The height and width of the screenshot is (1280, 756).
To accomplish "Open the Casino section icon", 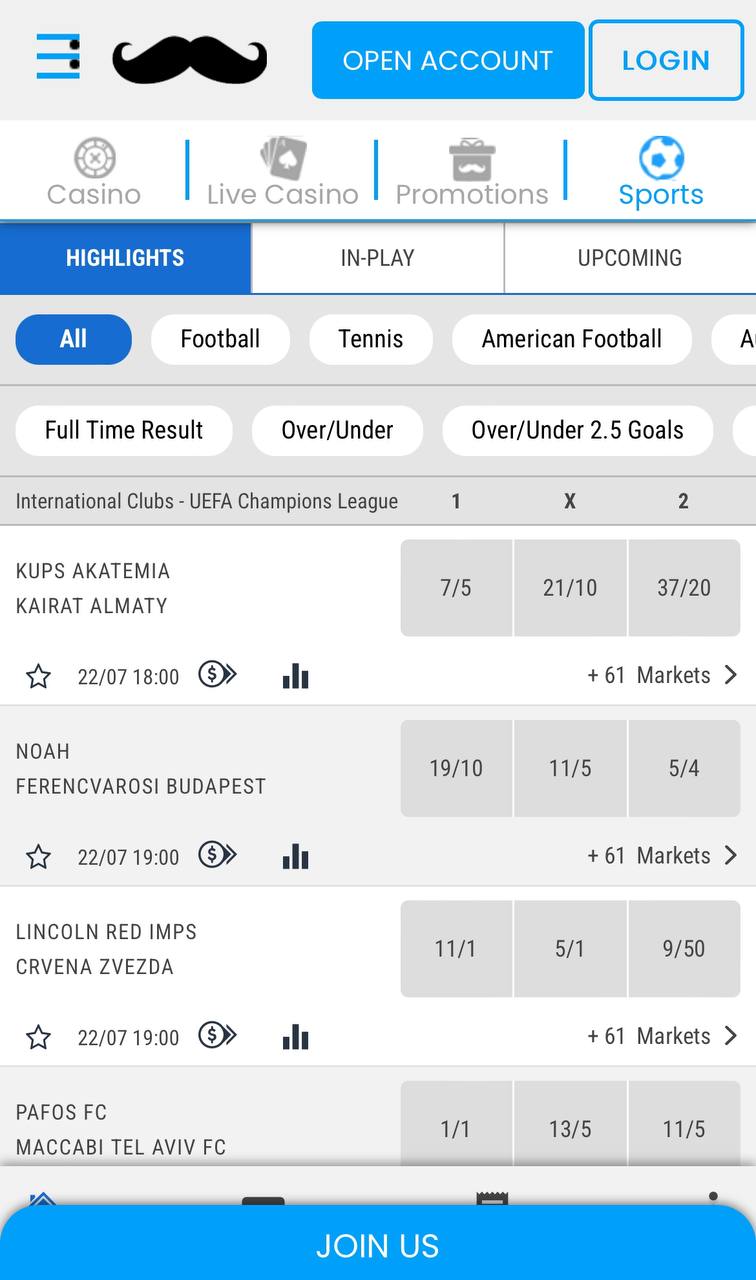I will (94, 158).
